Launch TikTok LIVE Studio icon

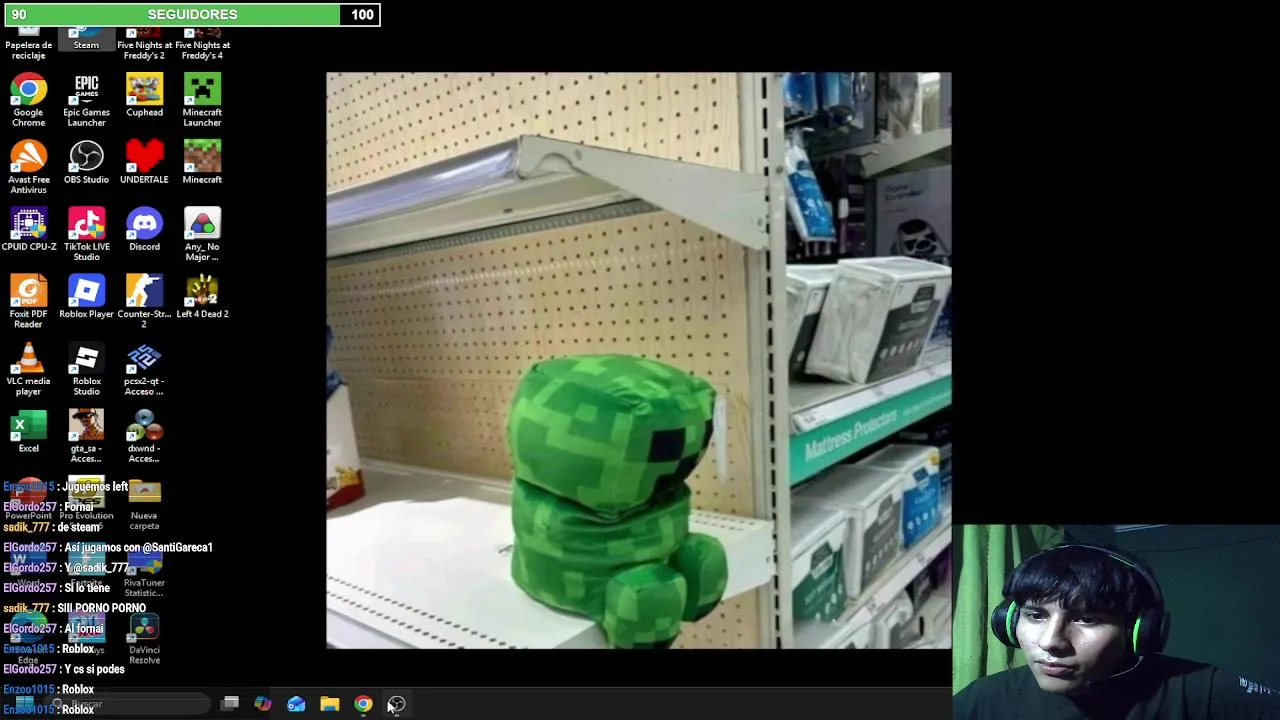[86, 234]
